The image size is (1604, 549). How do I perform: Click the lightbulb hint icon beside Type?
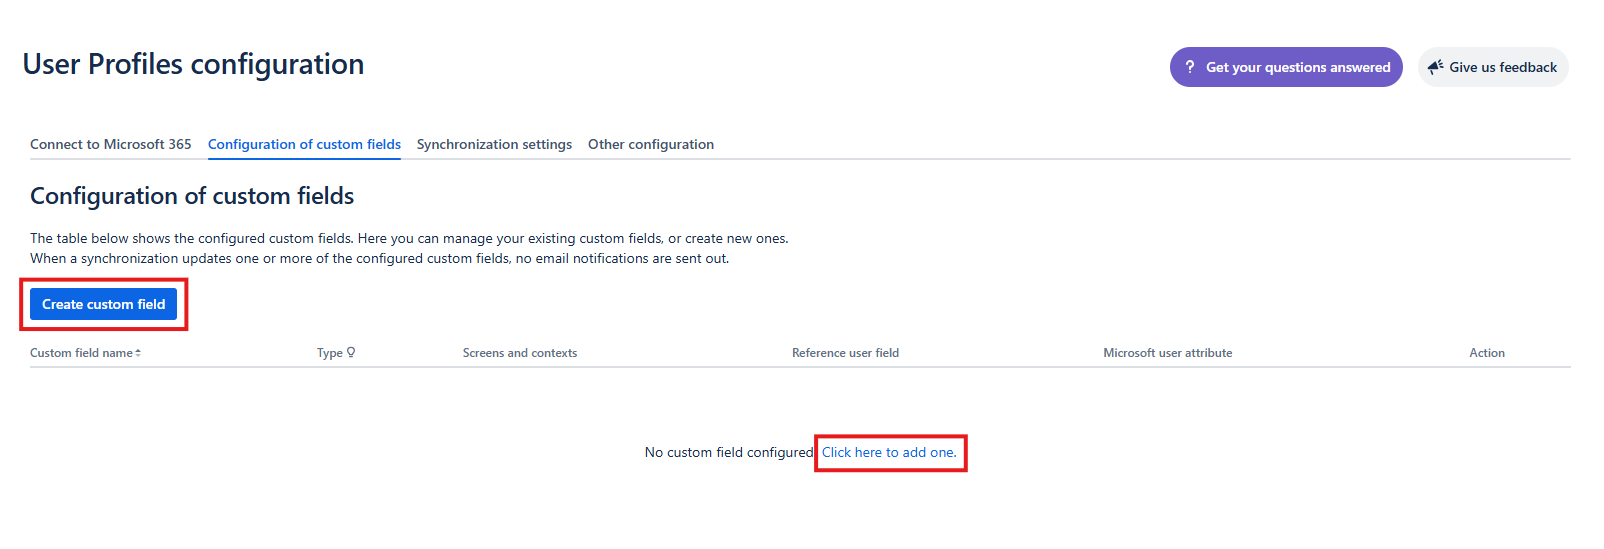351,352
